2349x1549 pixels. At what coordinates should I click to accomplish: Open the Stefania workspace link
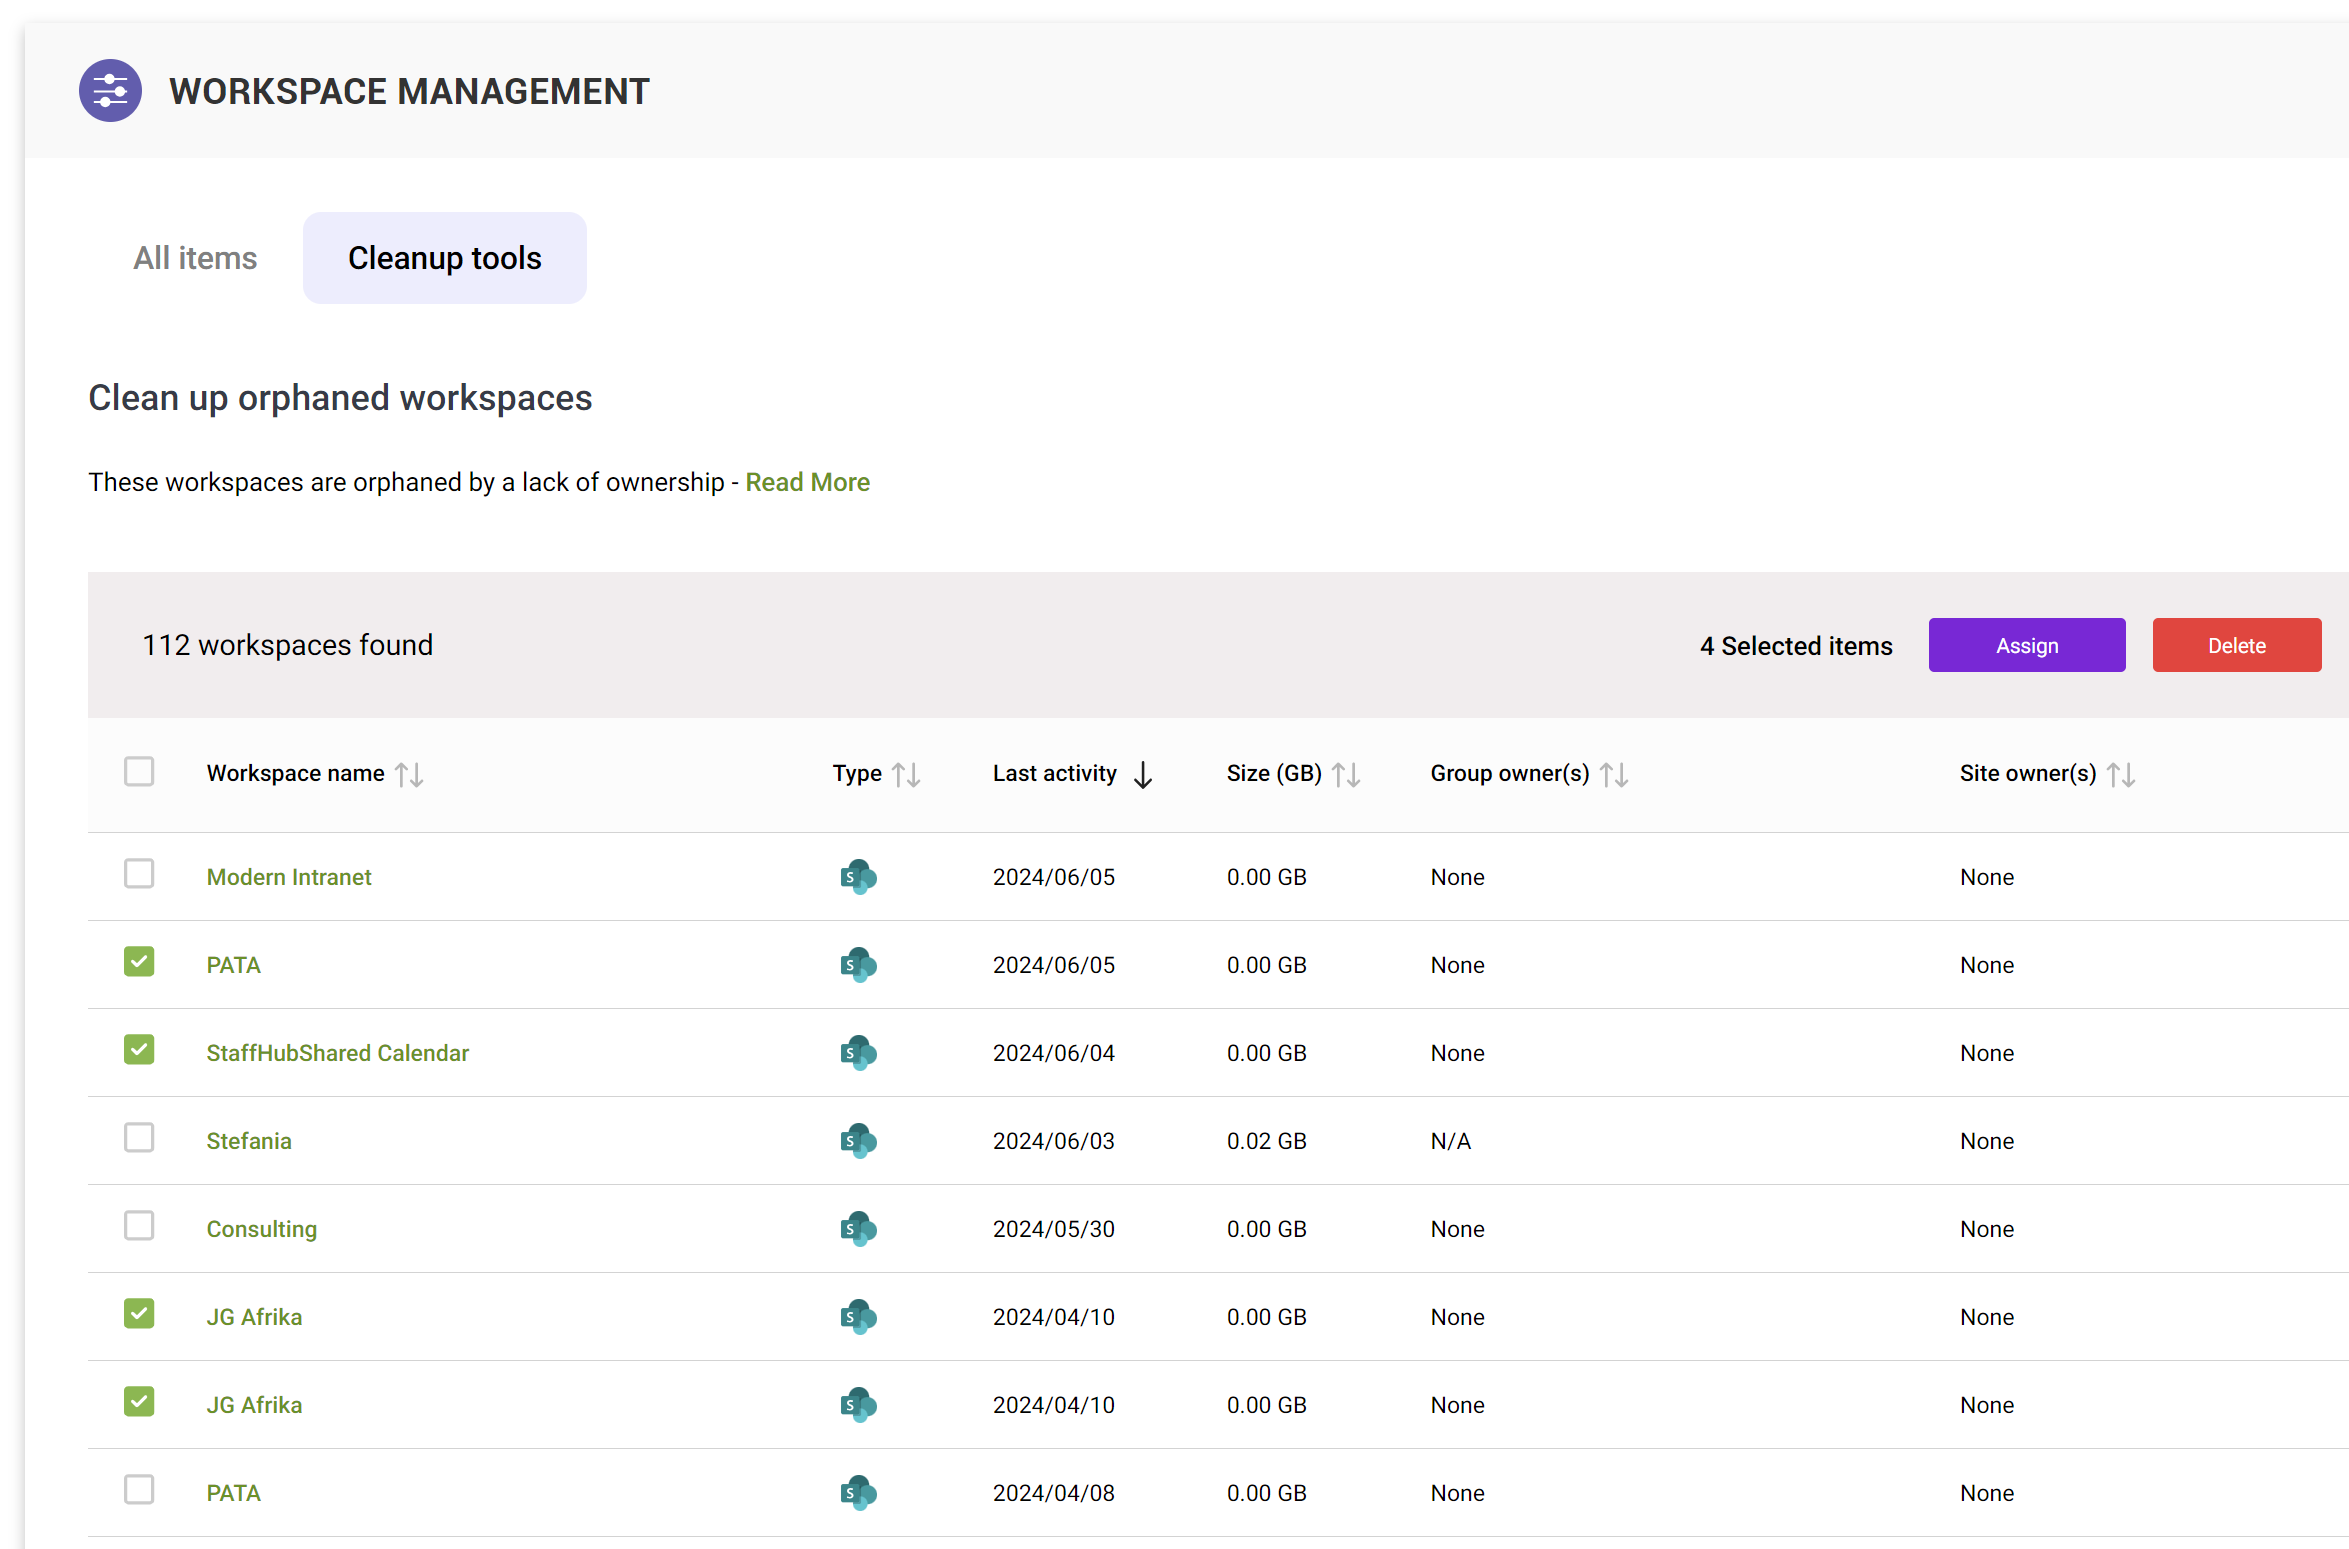click(249, 1142)
